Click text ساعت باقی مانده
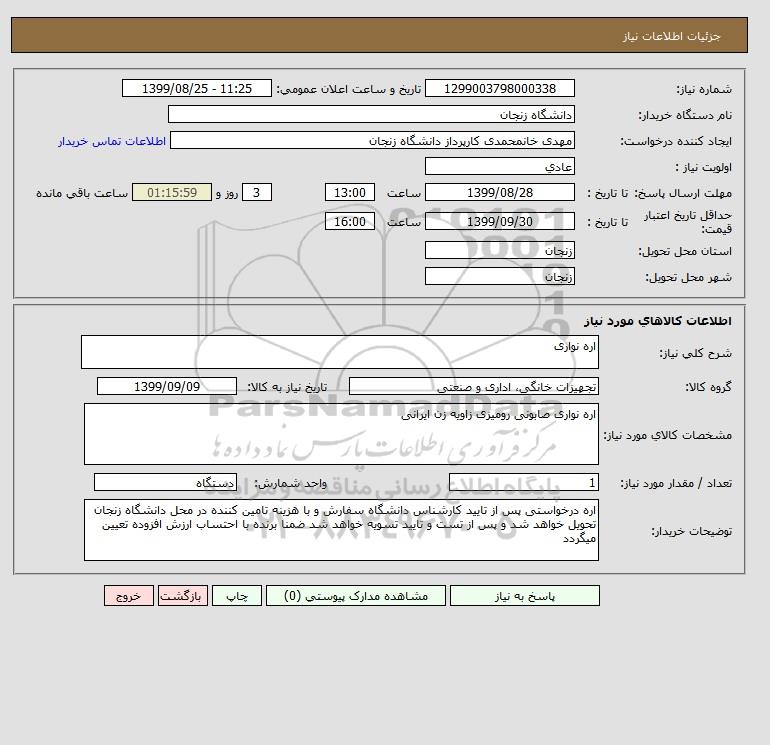 click(82, 193)
